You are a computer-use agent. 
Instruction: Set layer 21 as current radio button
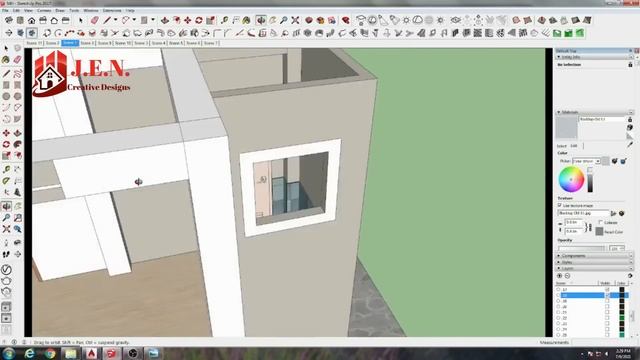(x=558, y=312)
